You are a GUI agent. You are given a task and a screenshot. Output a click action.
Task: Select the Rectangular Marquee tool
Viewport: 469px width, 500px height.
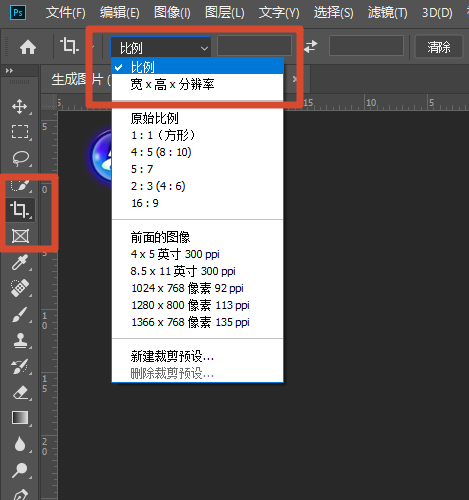coord(20,132)
